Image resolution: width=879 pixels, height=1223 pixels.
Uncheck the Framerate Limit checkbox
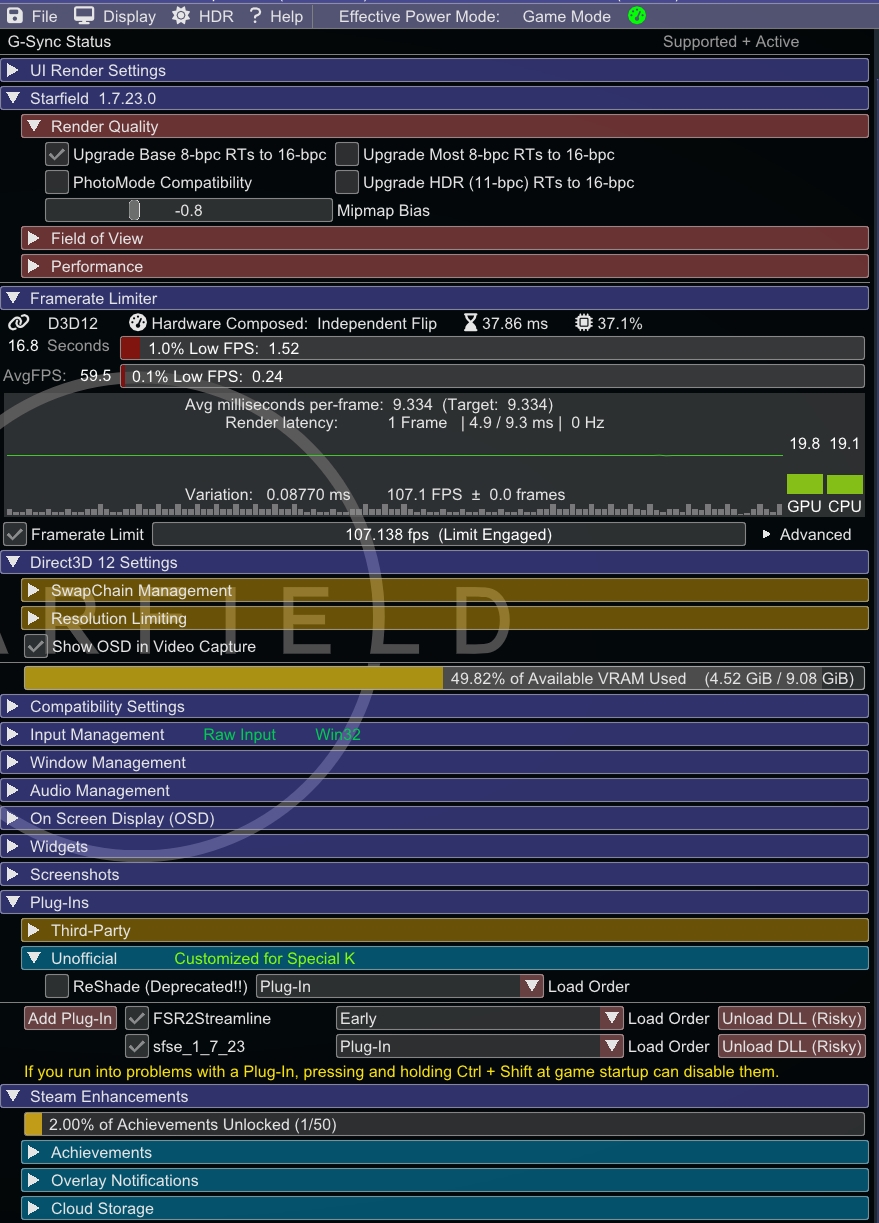(15, 535)
